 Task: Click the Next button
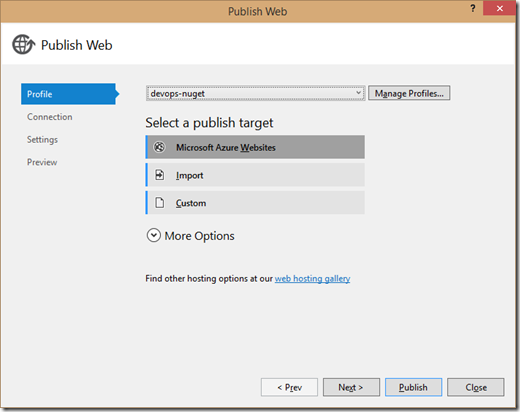(351, 387)
